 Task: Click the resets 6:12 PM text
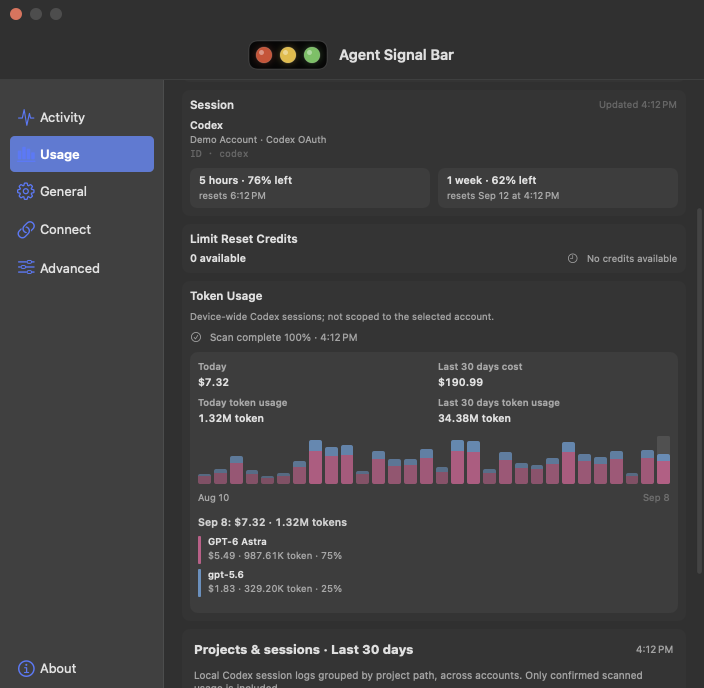pos(232,196)
